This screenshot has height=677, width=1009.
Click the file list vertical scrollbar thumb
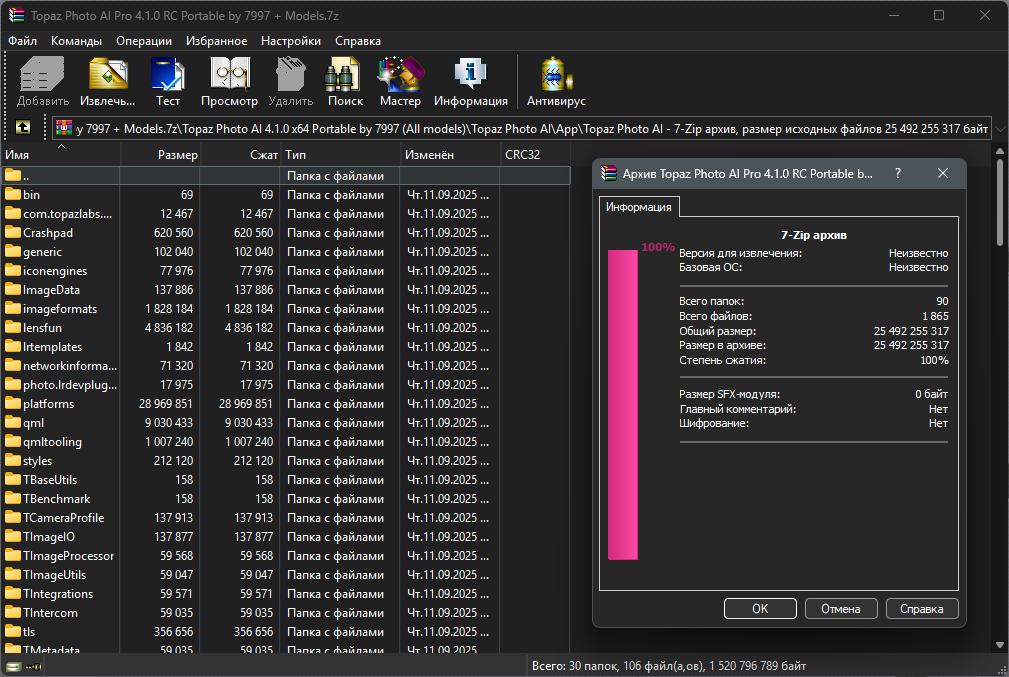coord(1000,201)
